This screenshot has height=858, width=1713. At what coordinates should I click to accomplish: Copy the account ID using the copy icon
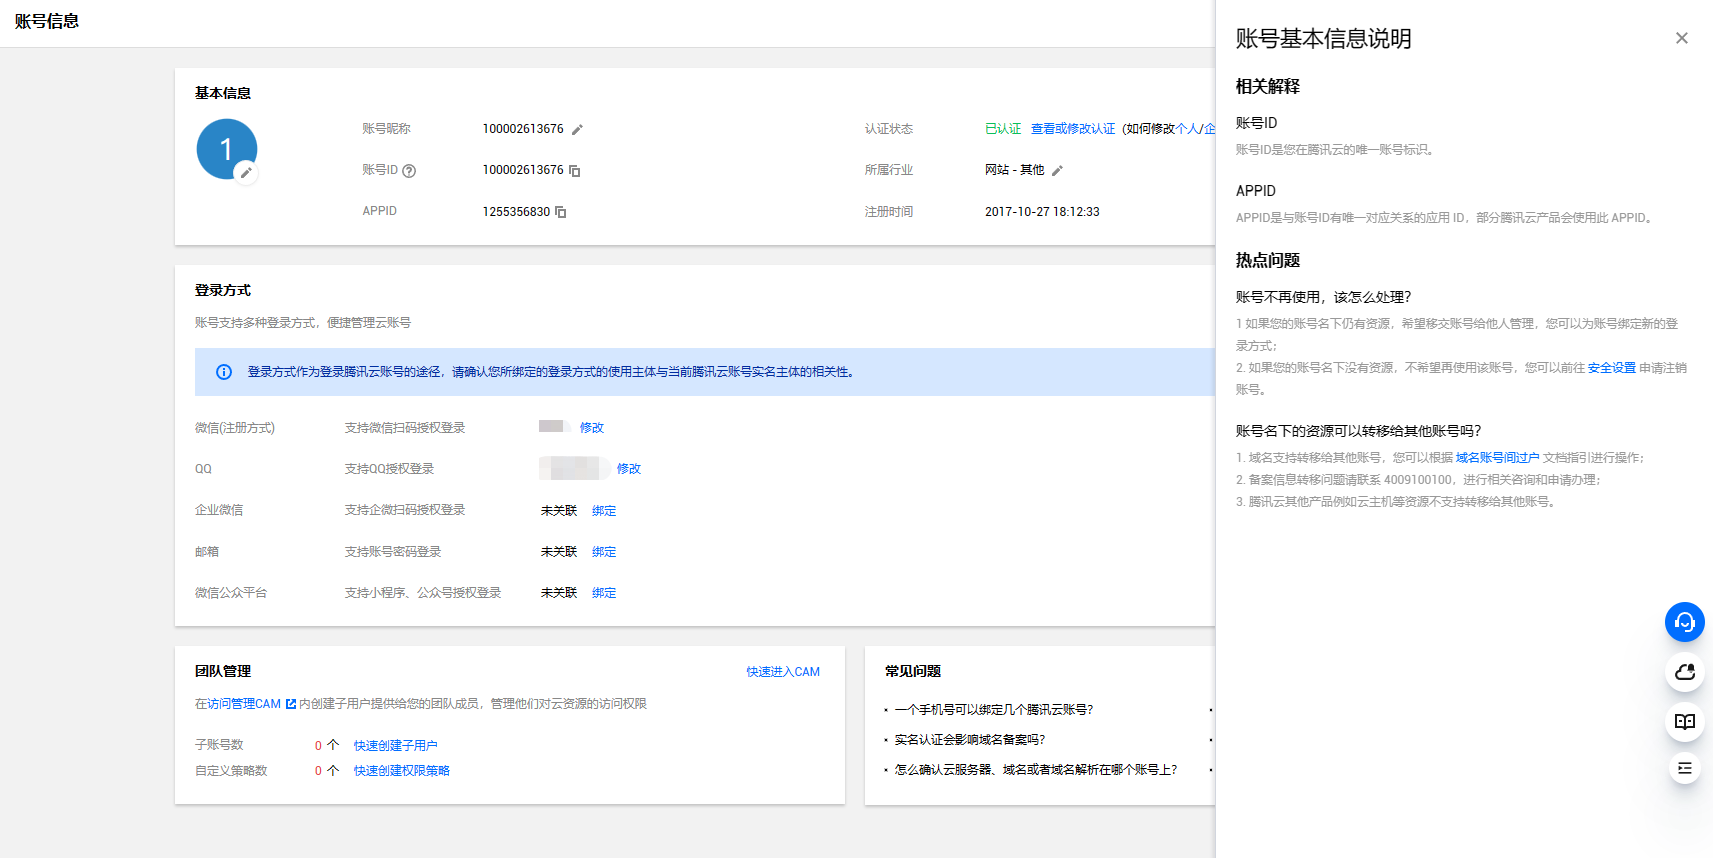click(575, 171)
